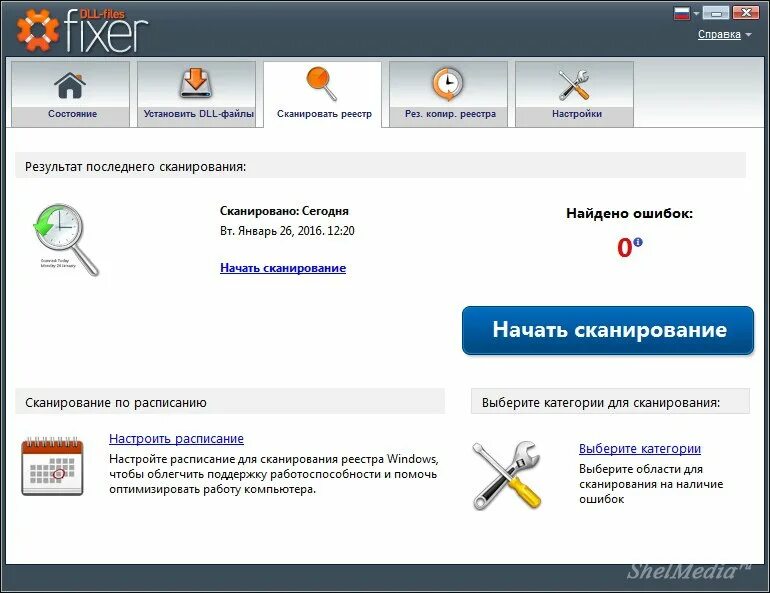This screenshot has height=593, width=770.
Task: Open the language dropdown arrow near flag
Action: [x=696, y=14]
